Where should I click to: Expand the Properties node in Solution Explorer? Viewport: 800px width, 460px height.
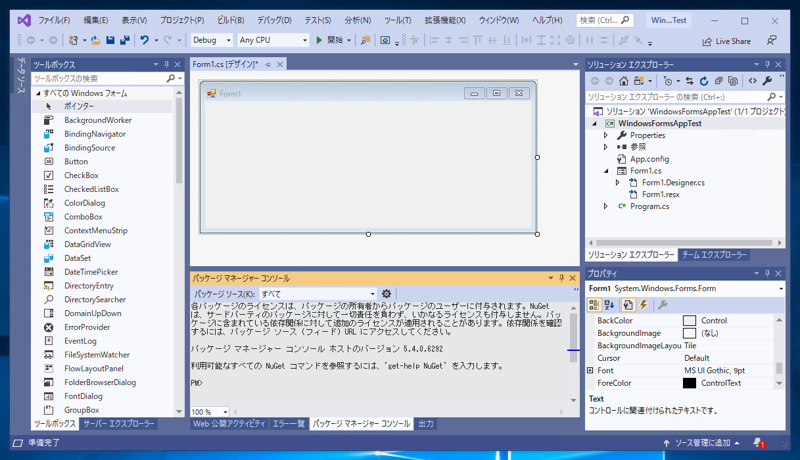[606, 135]
